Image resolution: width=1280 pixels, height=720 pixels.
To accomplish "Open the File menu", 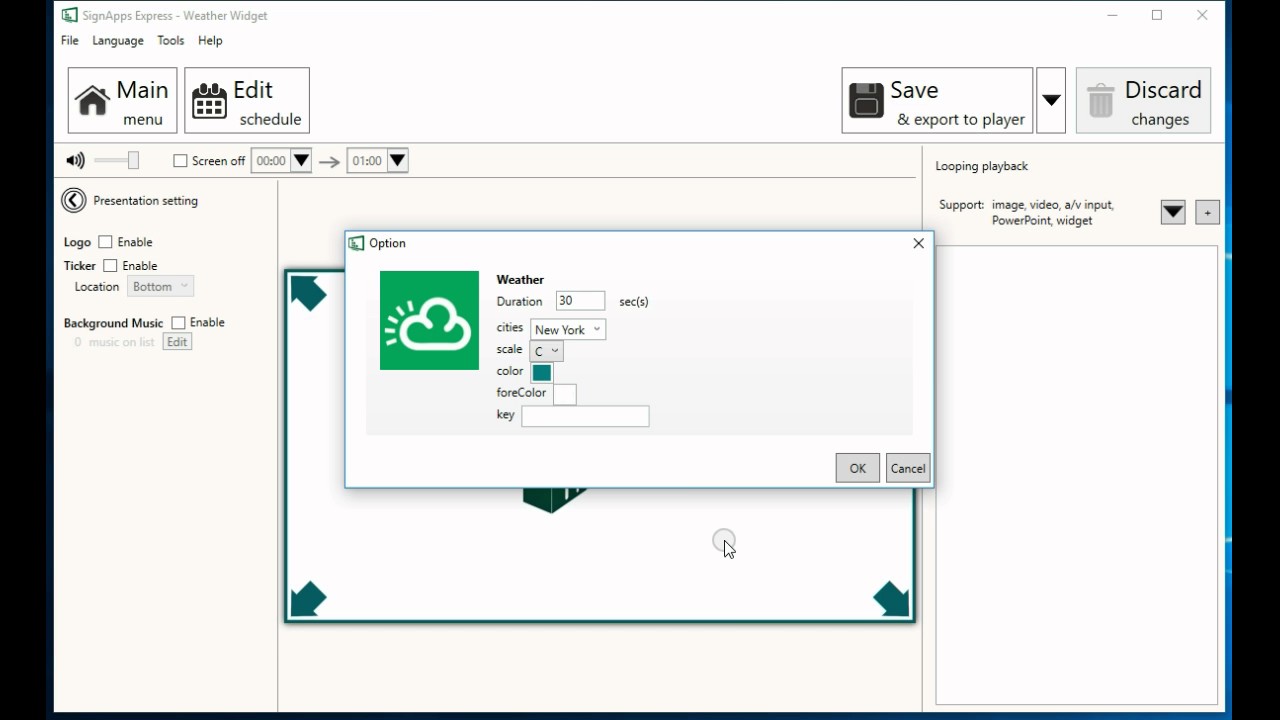I will click(70, 40).
